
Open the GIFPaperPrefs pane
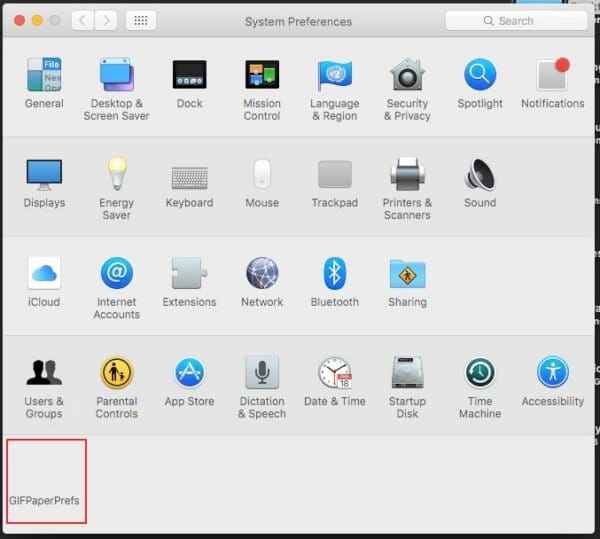(46, 481)
